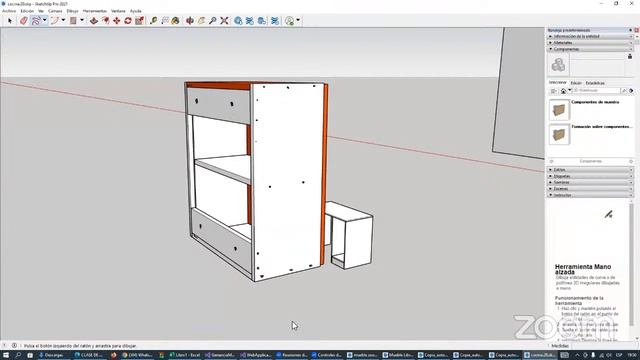
Task: Open the account icon dropdown arrow
Action: [298, 20]
